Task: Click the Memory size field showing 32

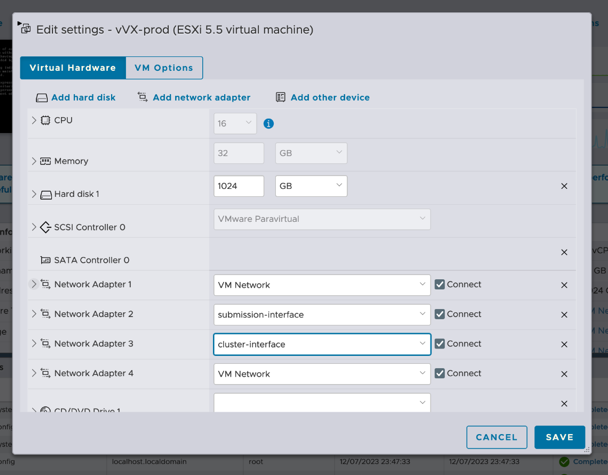Action: tap(239, 153)
